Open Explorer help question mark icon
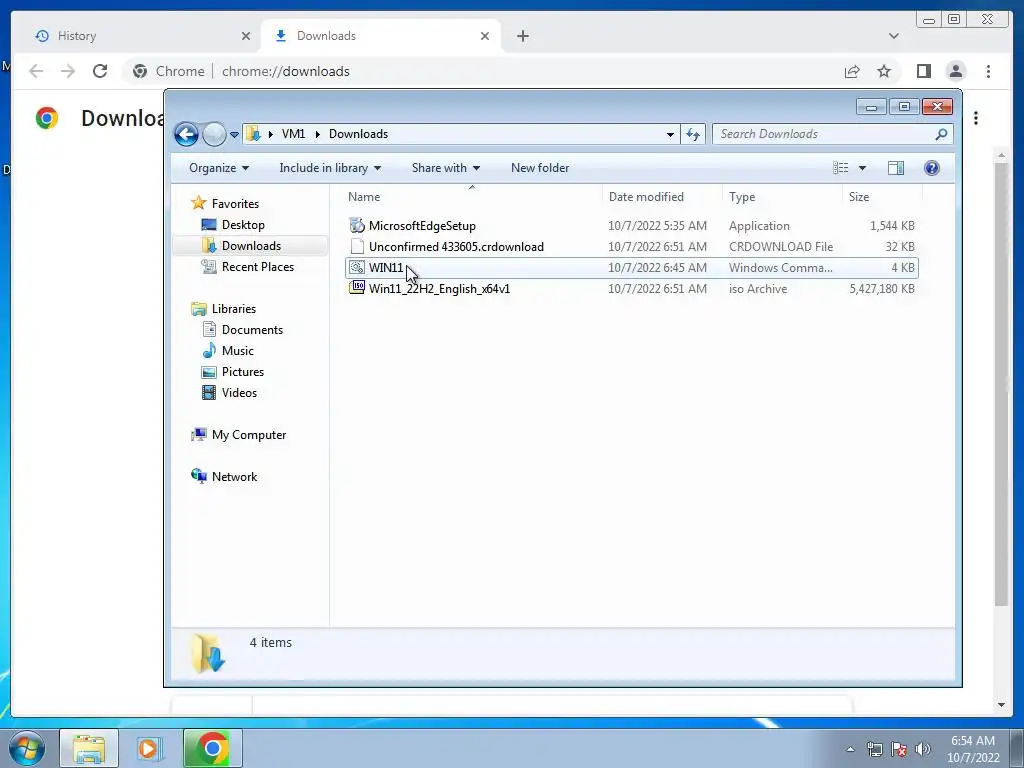The image size is (1024, 768). tap(932, 168)
